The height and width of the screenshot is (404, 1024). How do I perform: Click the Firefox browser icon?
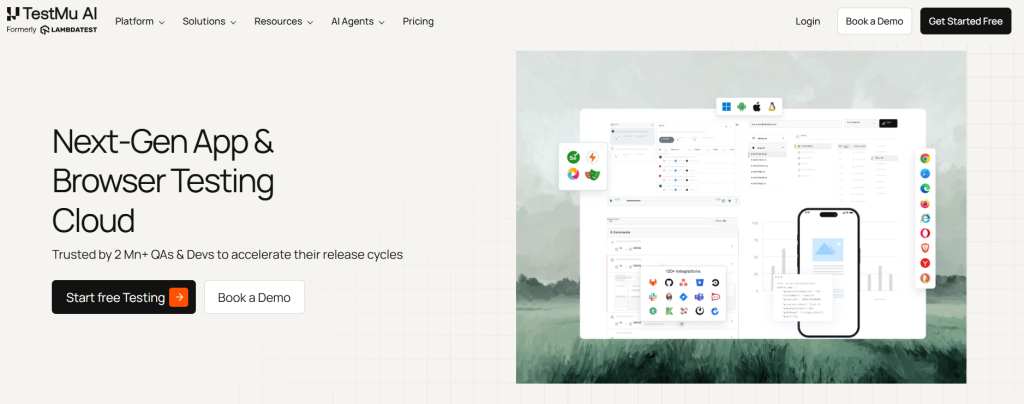pyautogui.click(x=925, y=203)
